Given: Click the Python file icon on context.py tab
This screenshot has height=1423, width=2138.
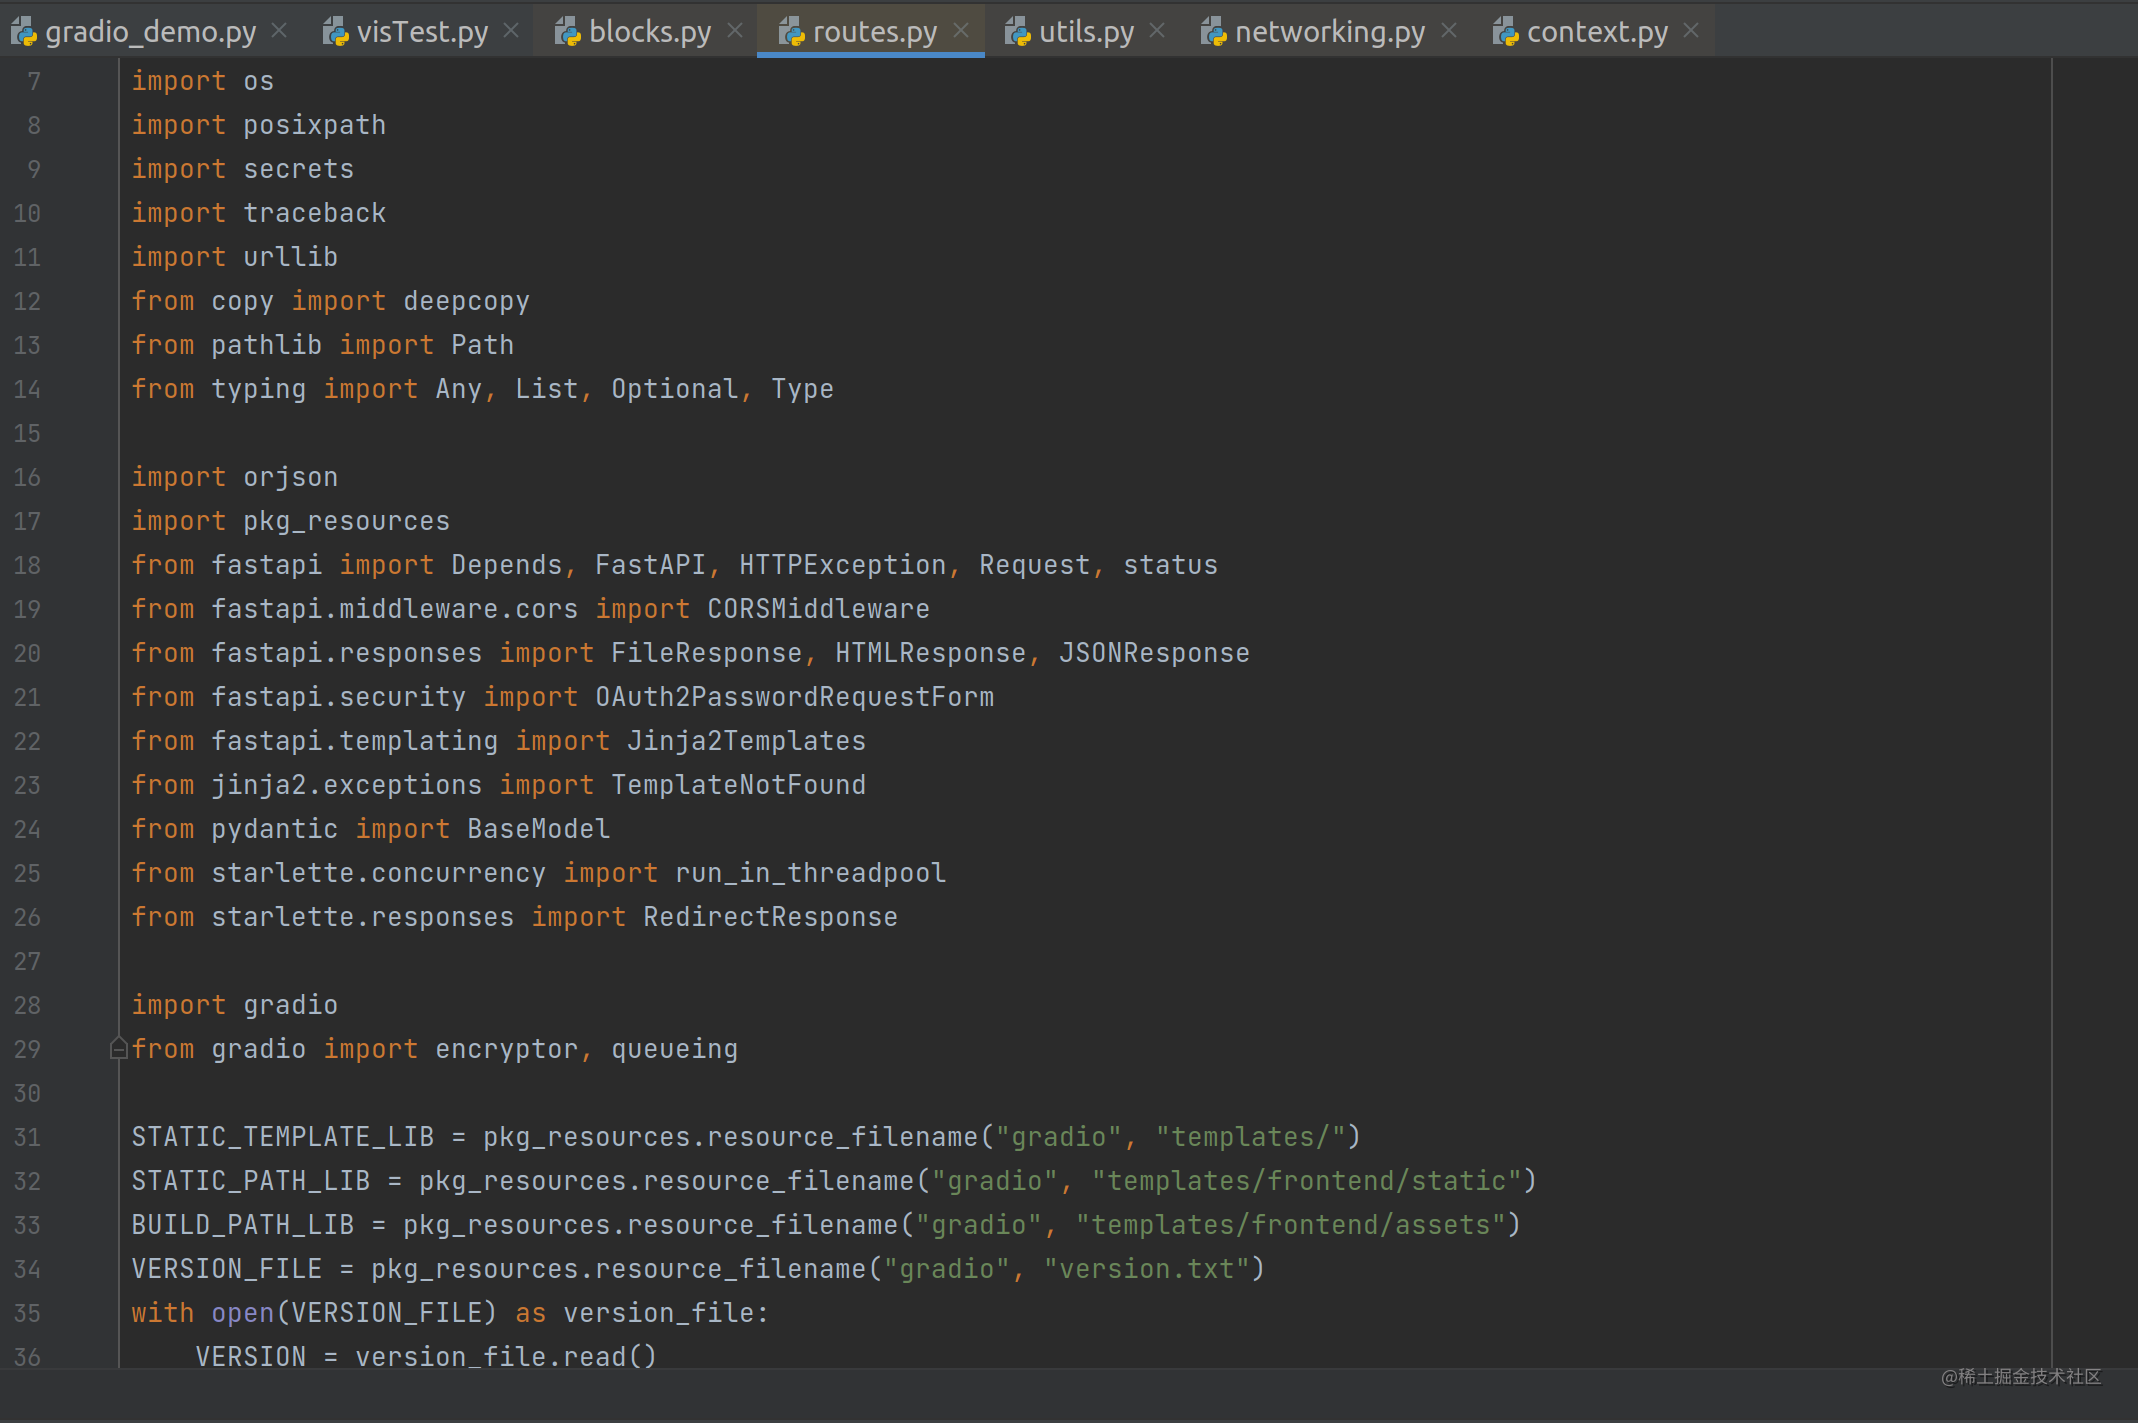Looking at the screenshot, I should (x=1506, y=32).
